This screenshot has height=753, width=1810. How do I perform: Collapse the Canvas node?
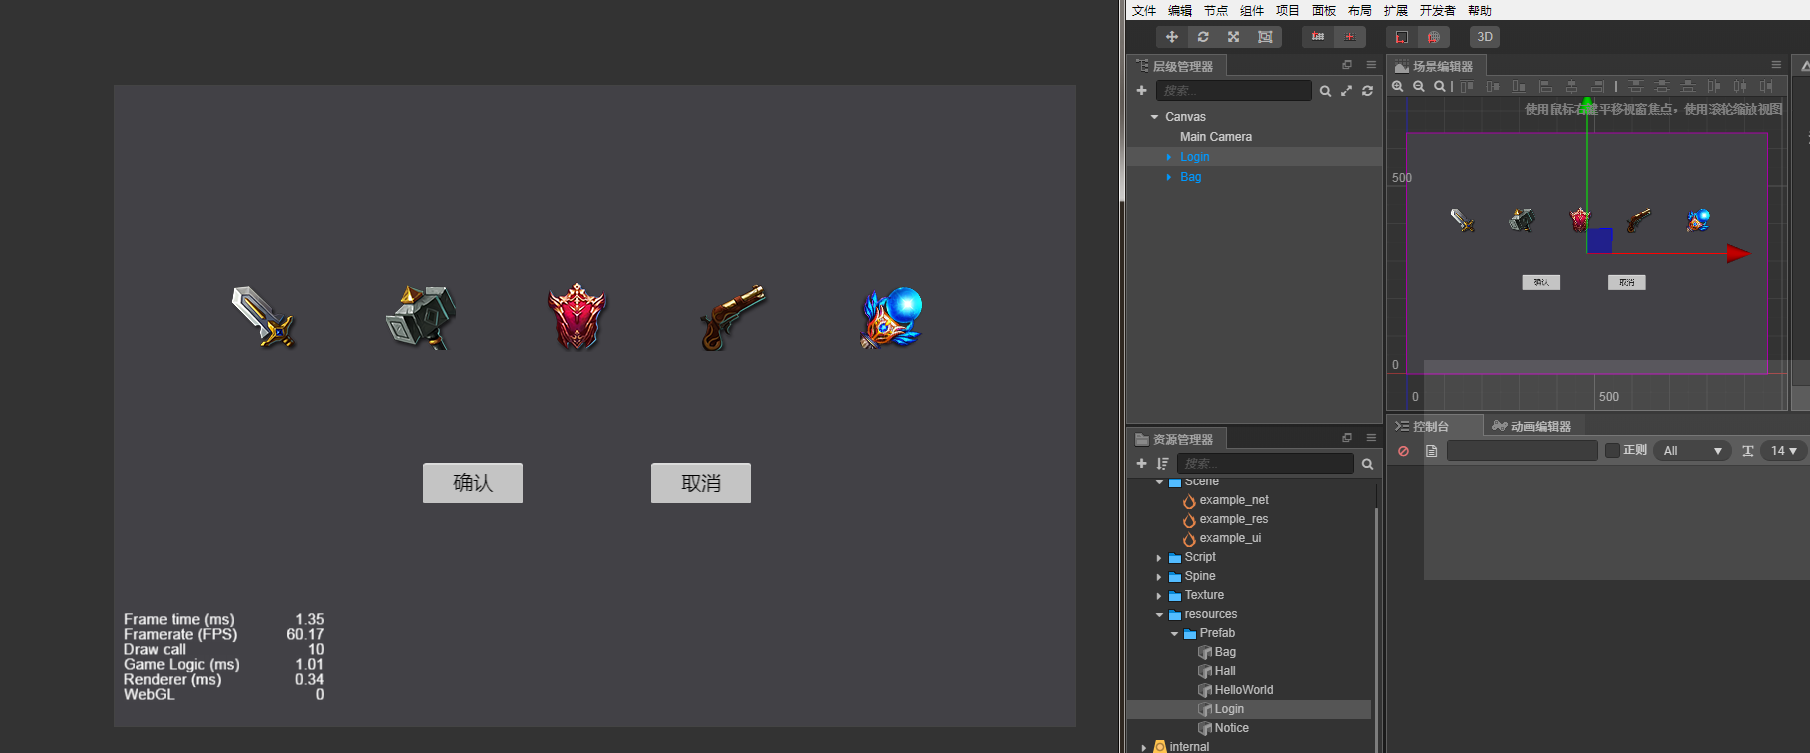[x=1155, y=117]
